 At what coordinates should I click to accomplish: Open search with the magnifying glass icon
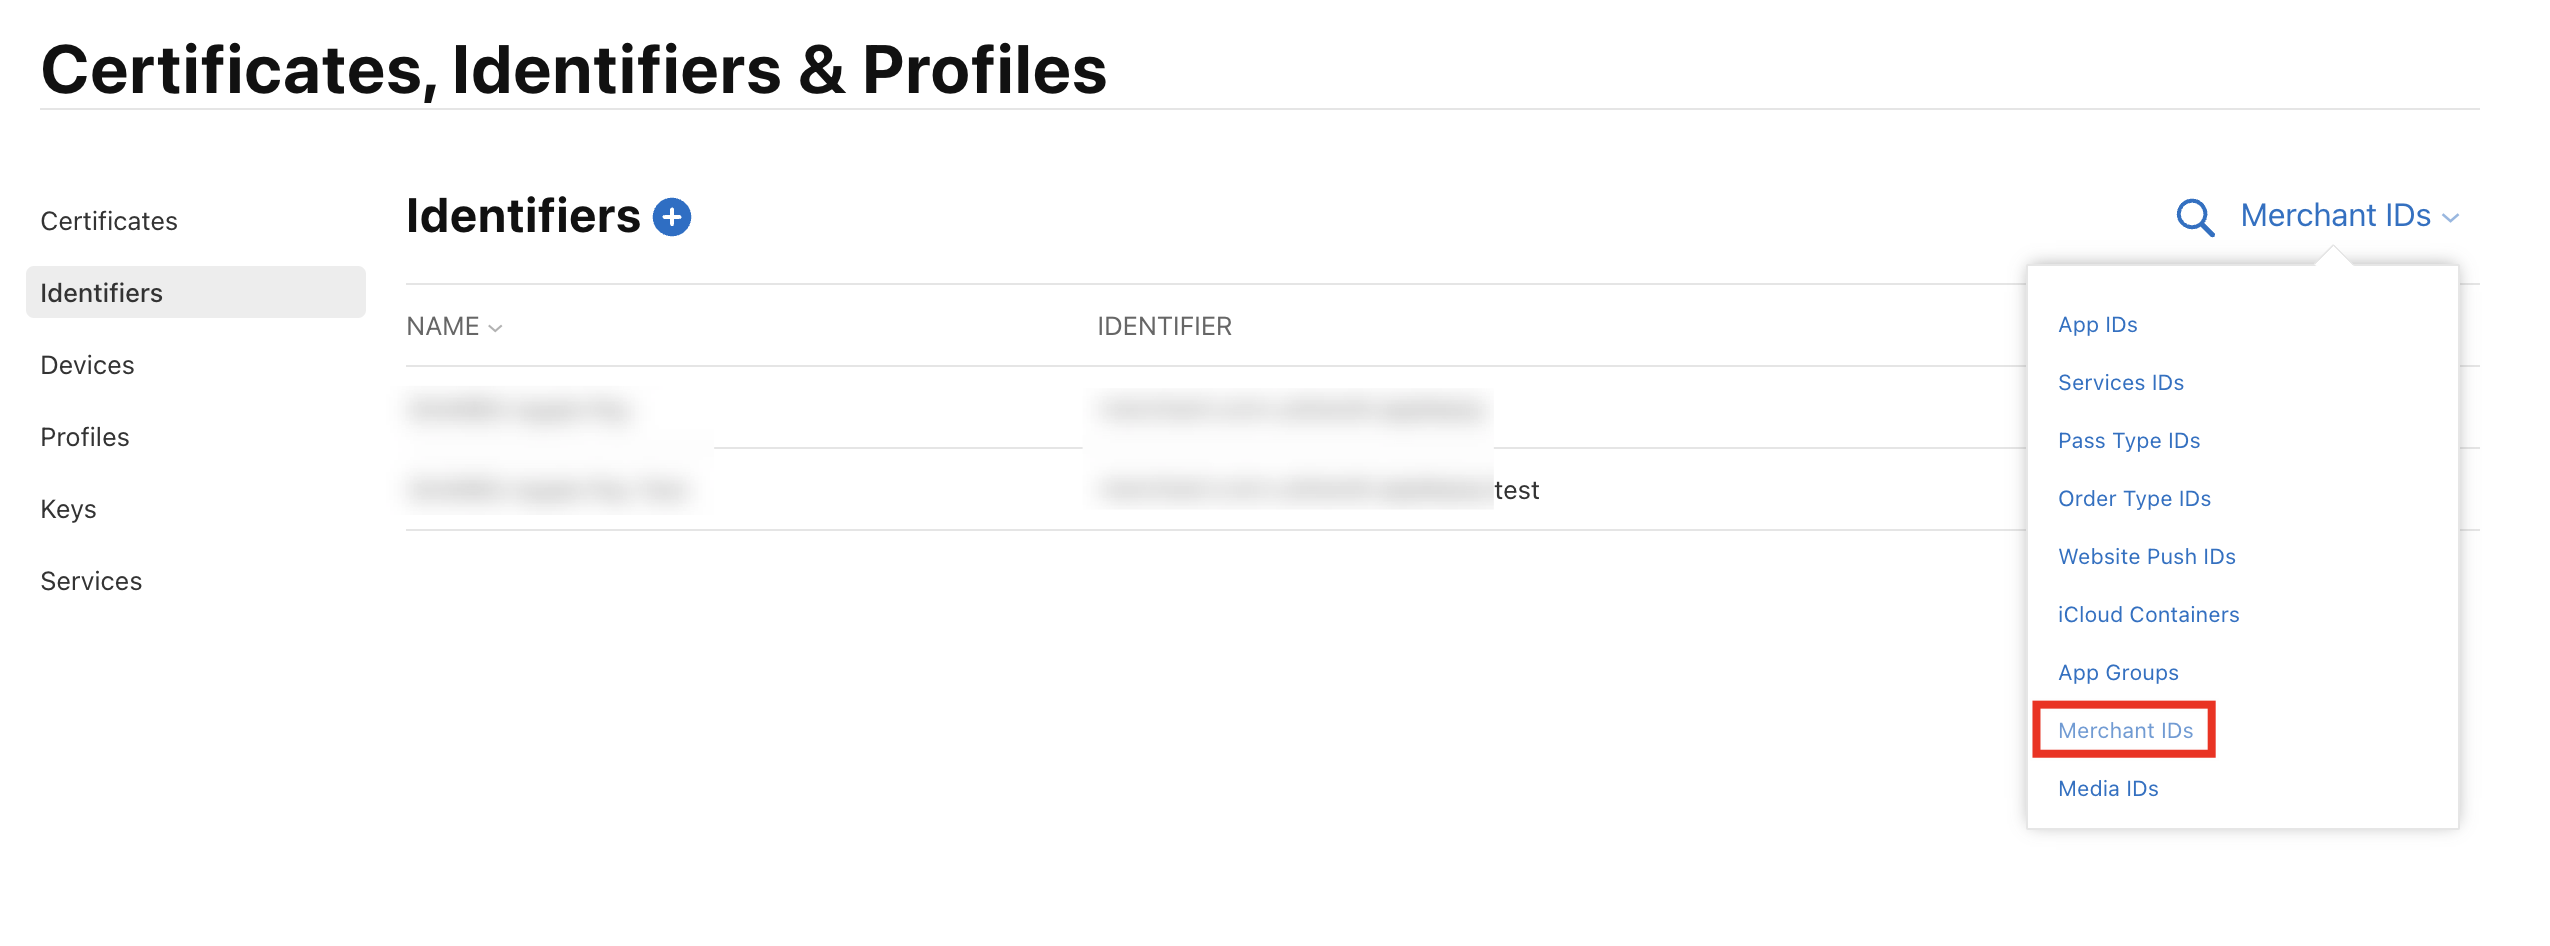tap(2195, 217)
